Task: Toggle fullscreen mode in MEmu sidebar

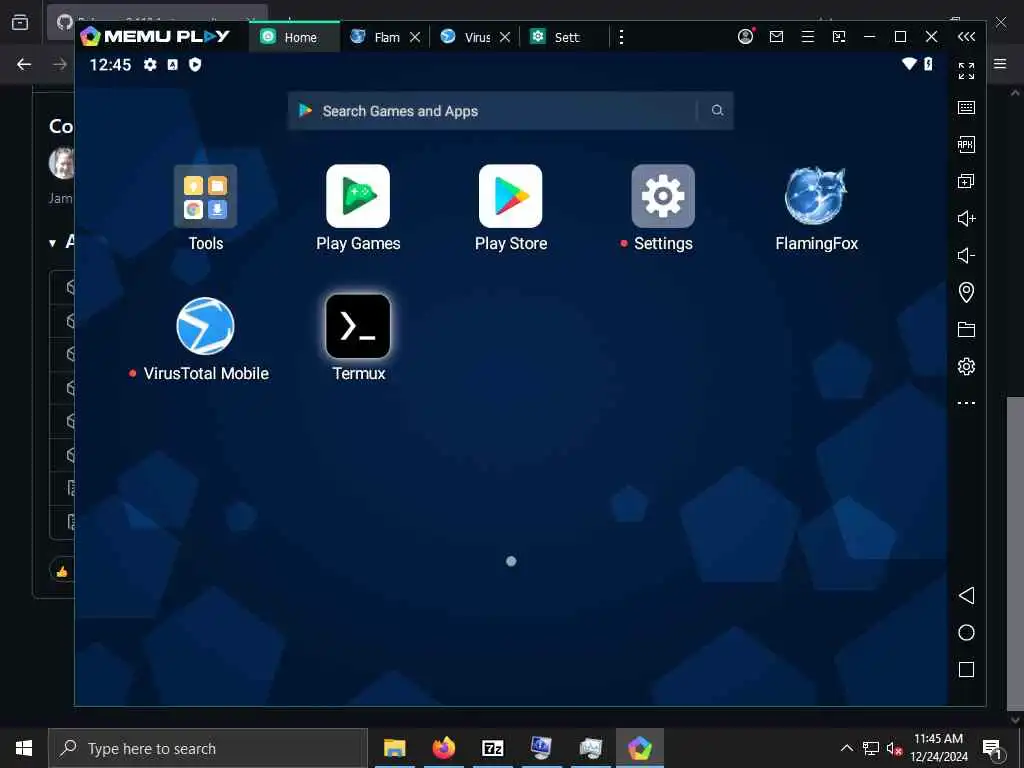Action: click(x=967, y=71)
